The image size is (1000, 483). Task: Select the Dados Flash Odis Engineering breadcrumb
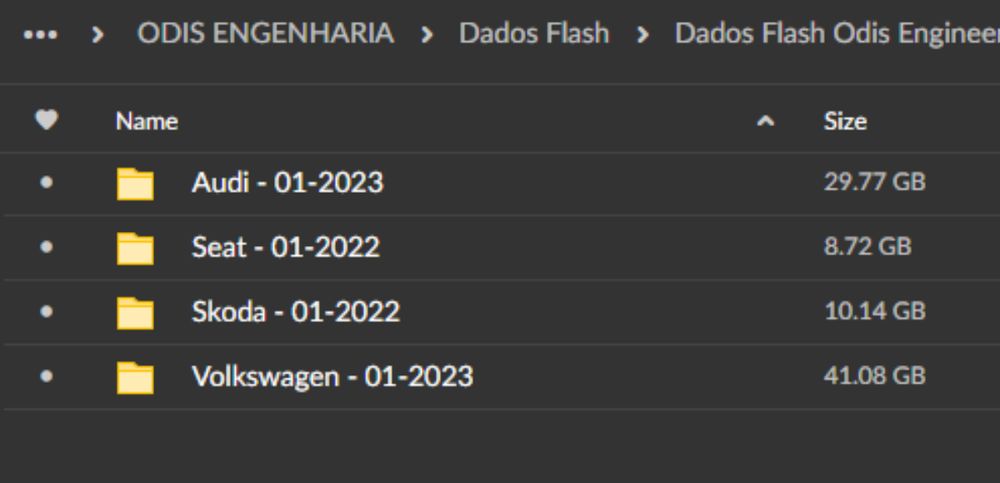(836, 33)
